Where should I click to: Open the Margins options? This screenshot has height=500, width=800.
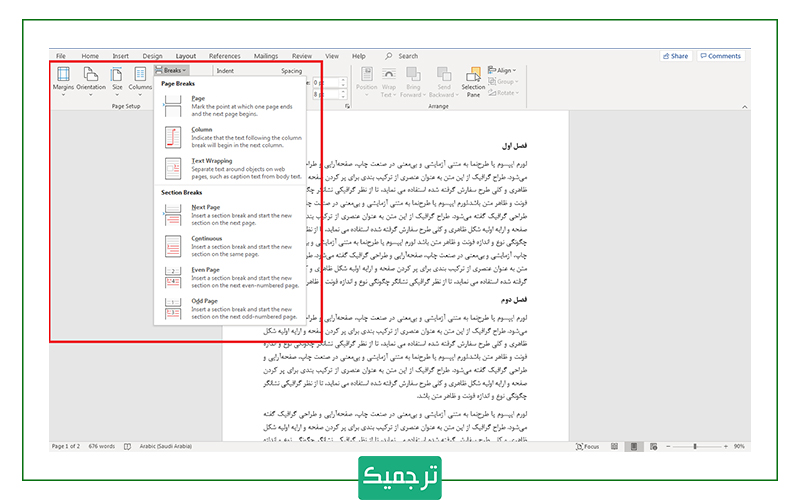click(63, 81)
